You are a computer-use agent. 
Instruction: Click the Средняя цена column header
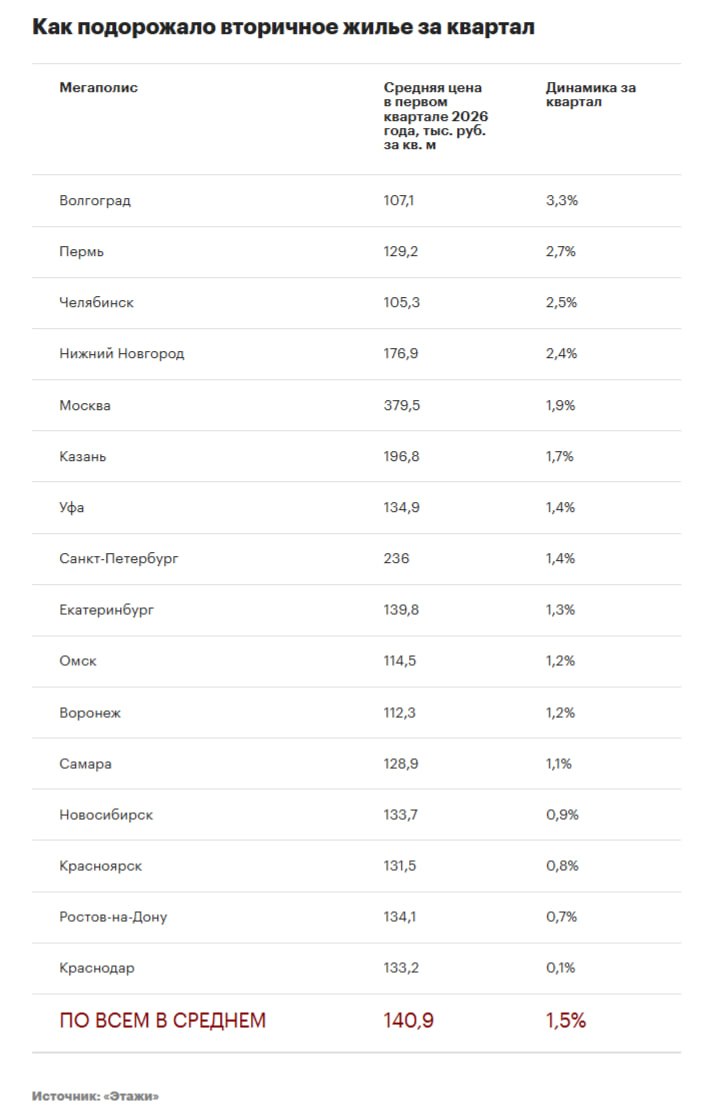(435, 116)
